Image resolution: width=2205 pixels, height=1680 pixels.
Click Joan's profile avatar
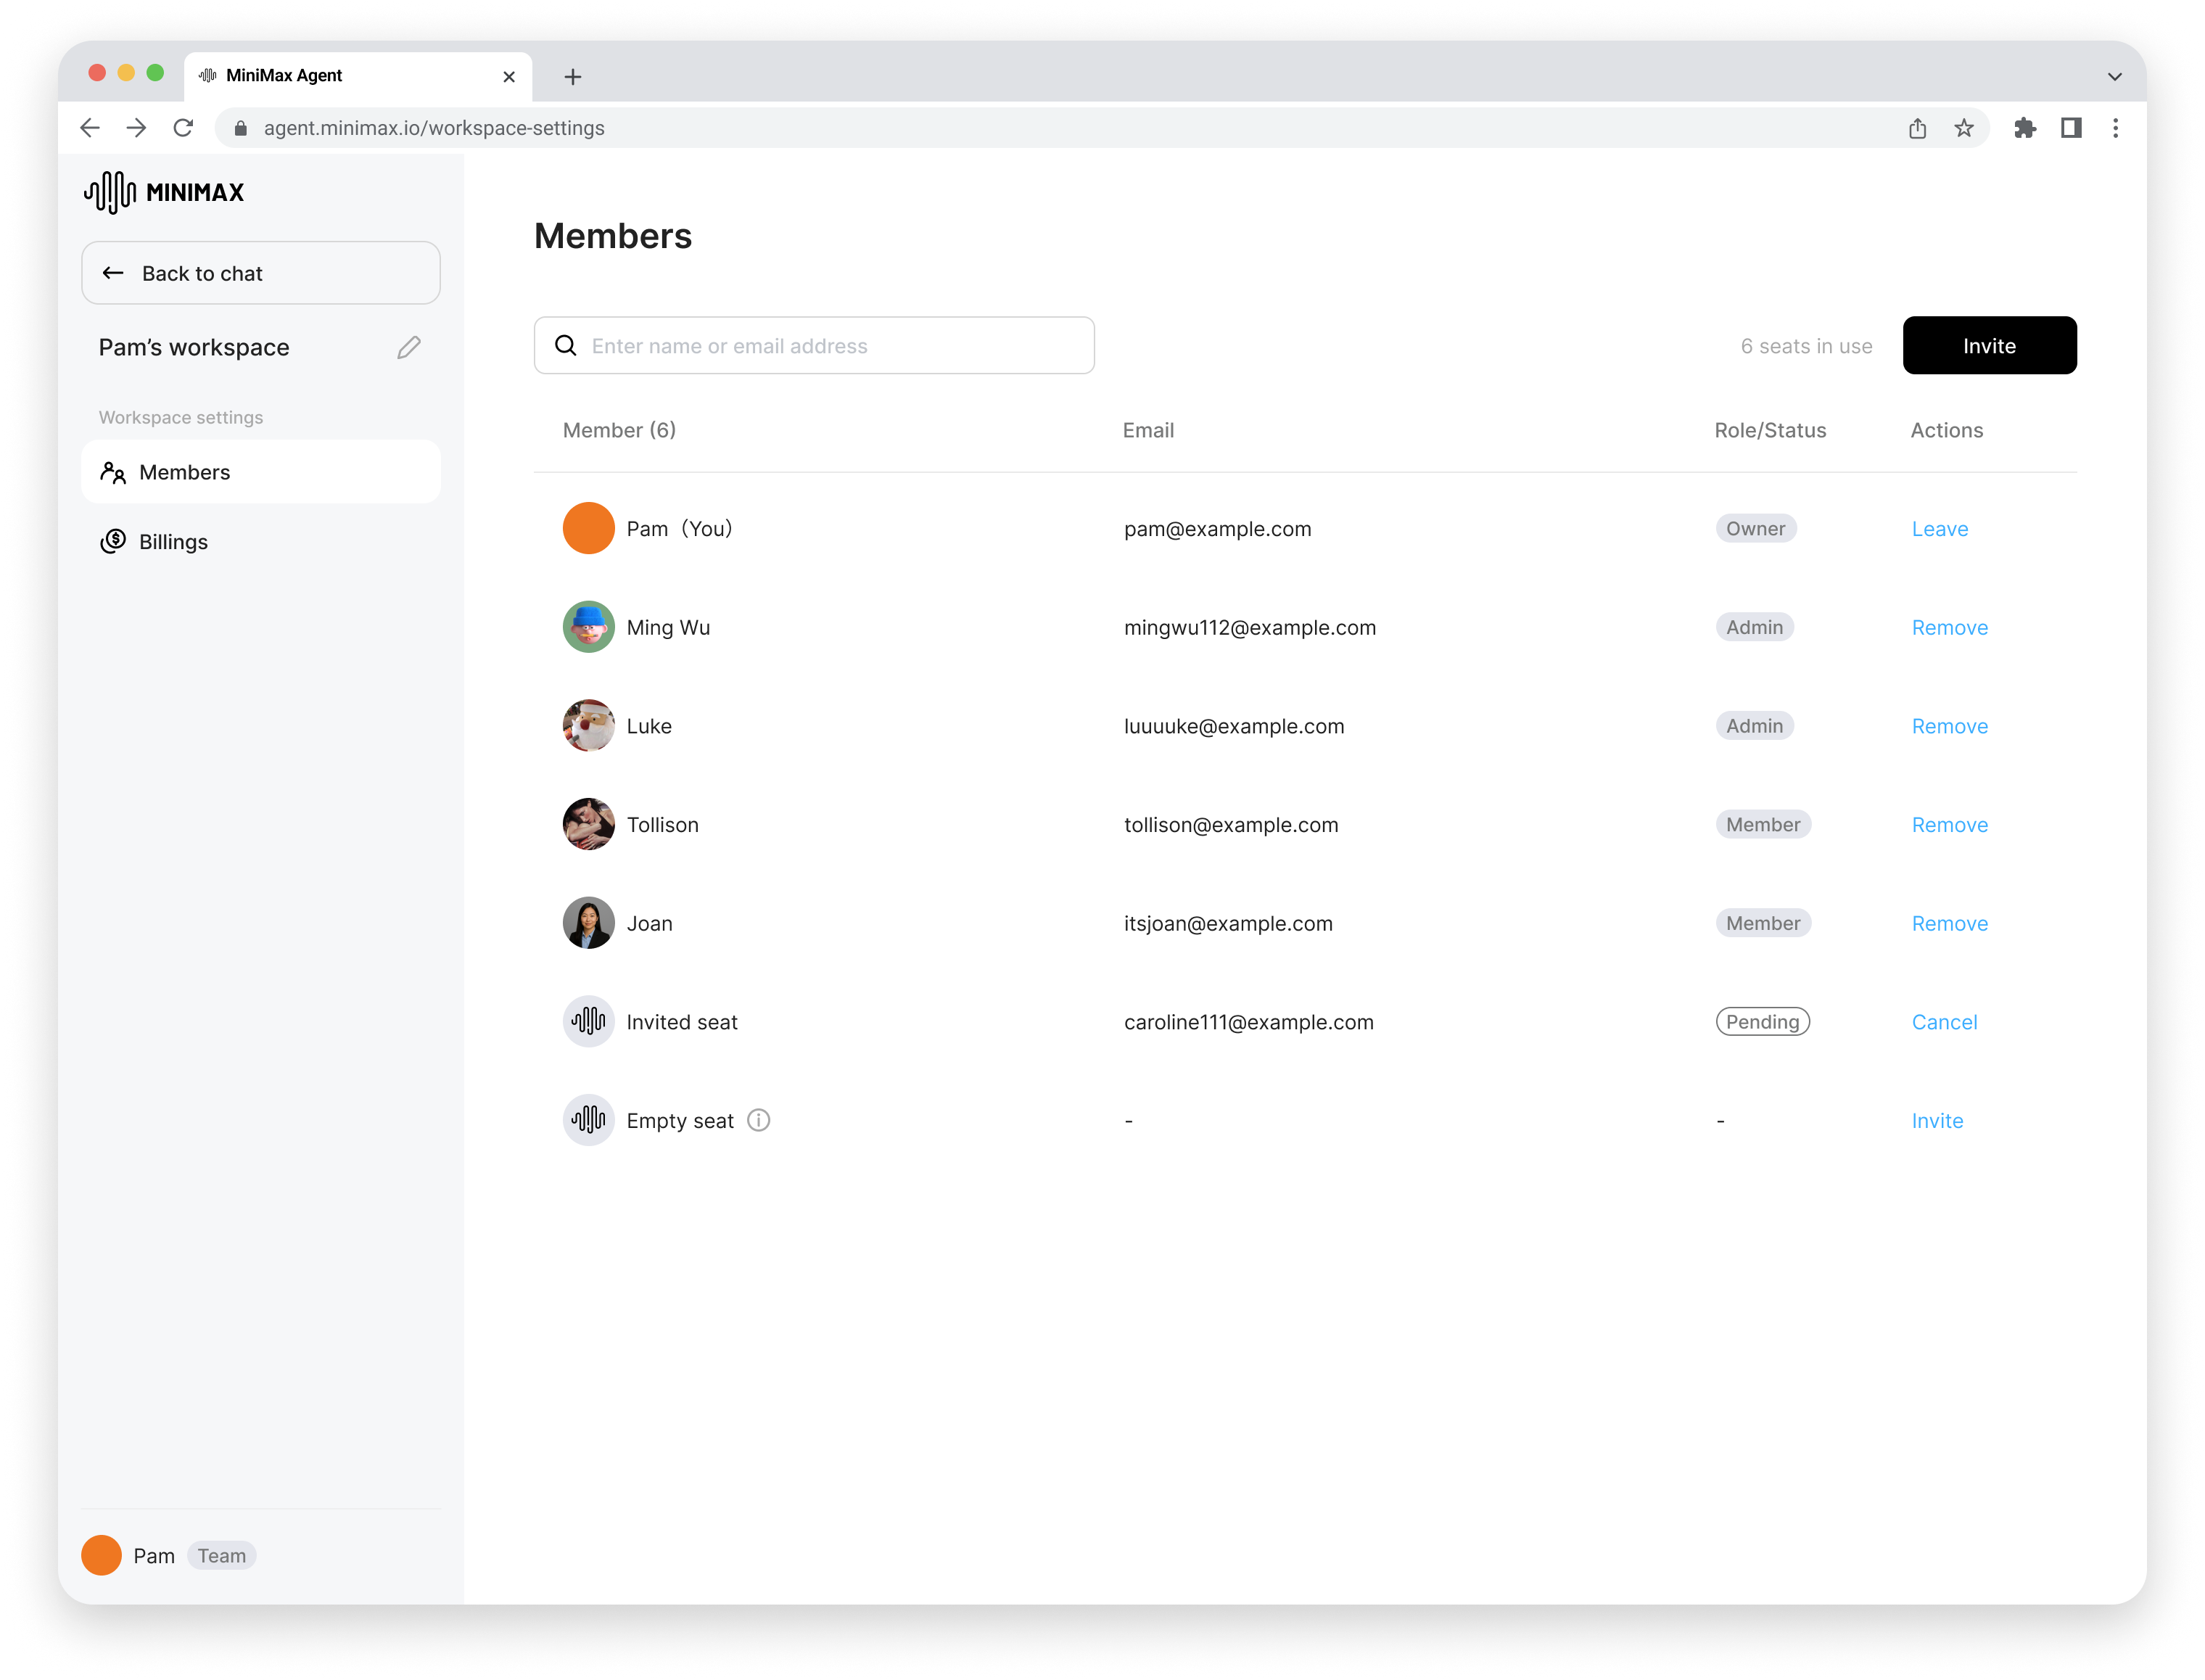(588, 922)
